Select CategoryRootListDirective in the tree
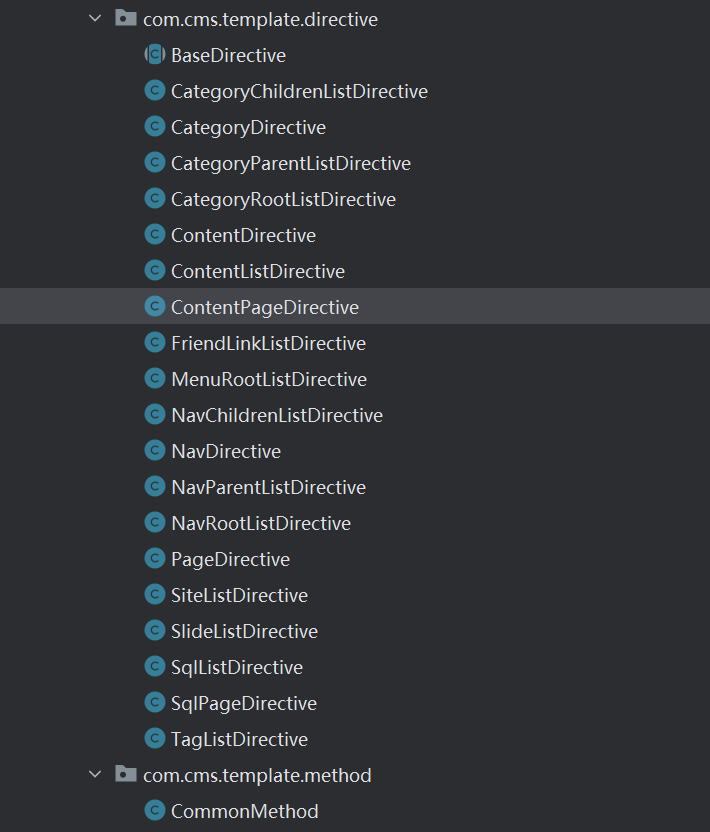 pos(283,200)
